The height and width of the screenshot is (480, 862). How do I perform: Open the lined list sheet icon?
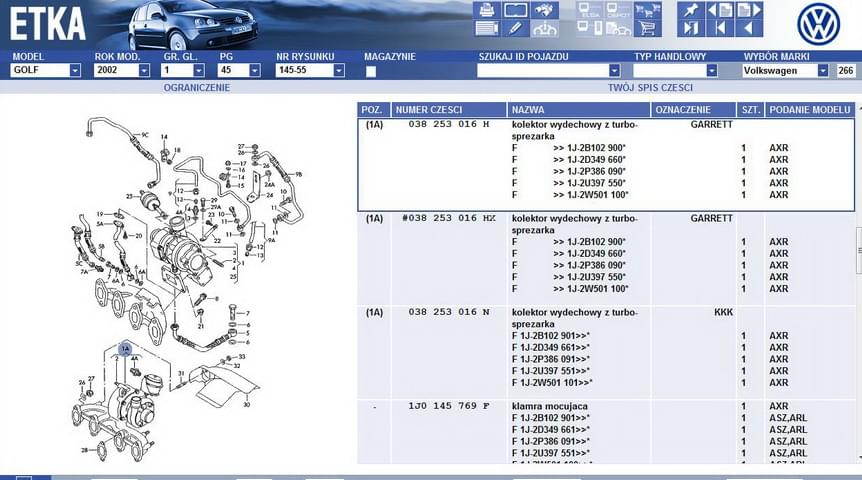[x=487, y=28]
